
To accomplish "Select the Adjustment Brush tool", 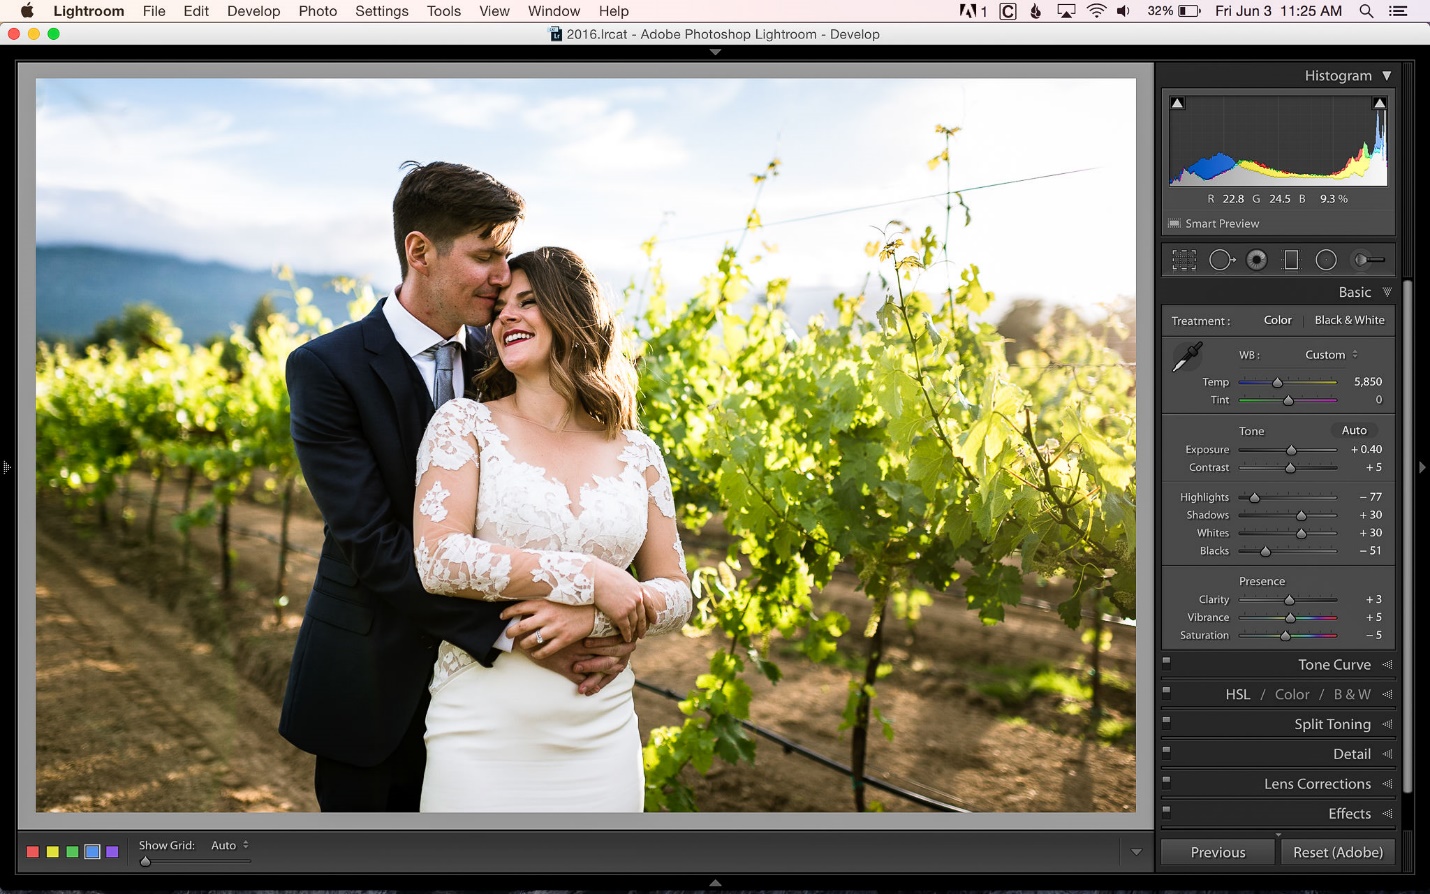I will [1368, 260].
